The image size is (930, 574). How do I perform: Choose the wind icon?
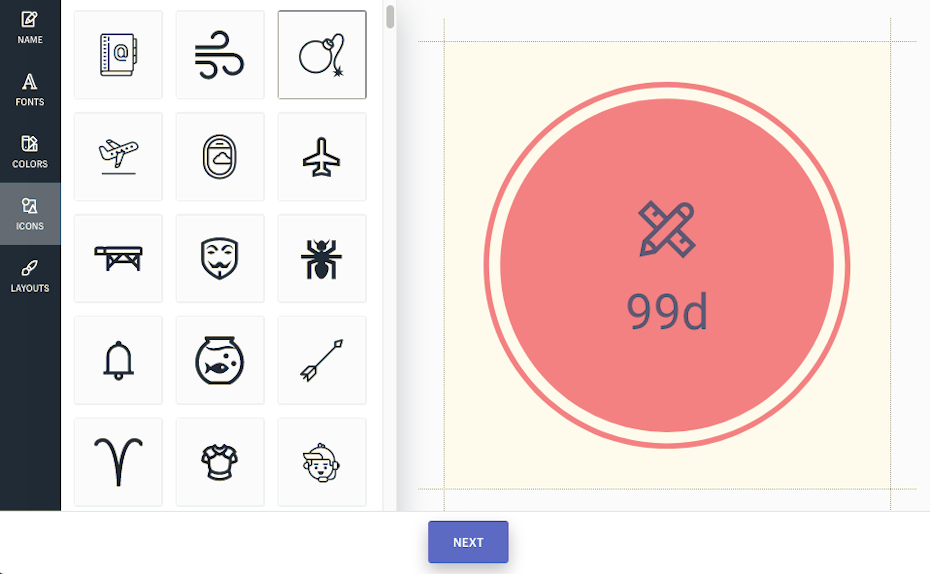tap(220, 55)
